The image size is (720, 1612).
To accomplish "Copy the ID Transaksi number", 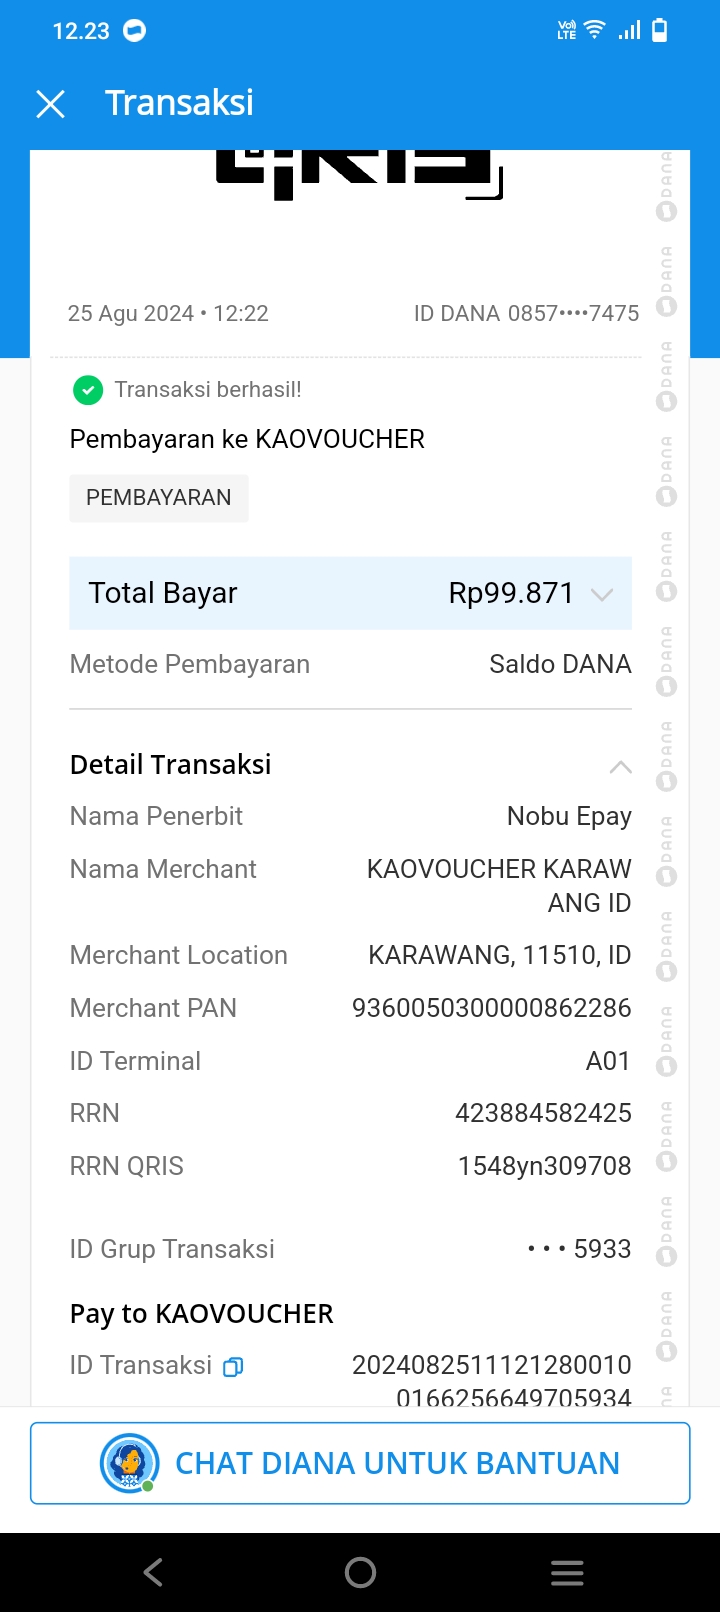I will coord(233,1366).
